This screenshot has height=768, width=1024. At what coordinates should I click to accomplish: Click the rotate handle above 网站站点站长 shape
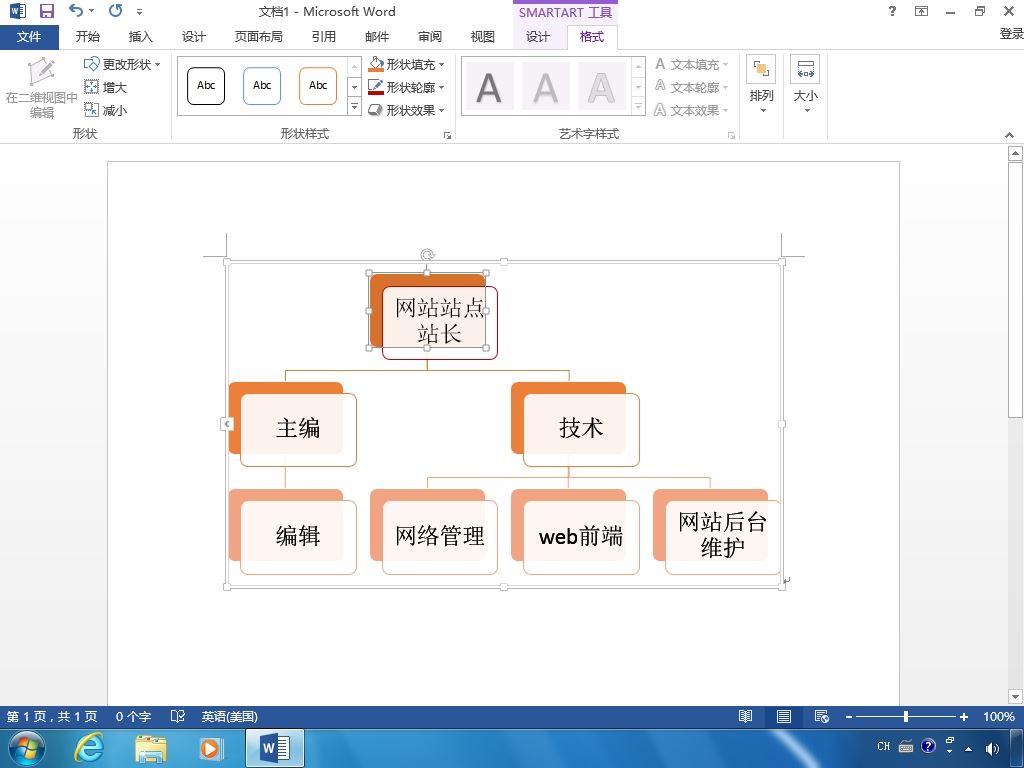click(427, 255)
